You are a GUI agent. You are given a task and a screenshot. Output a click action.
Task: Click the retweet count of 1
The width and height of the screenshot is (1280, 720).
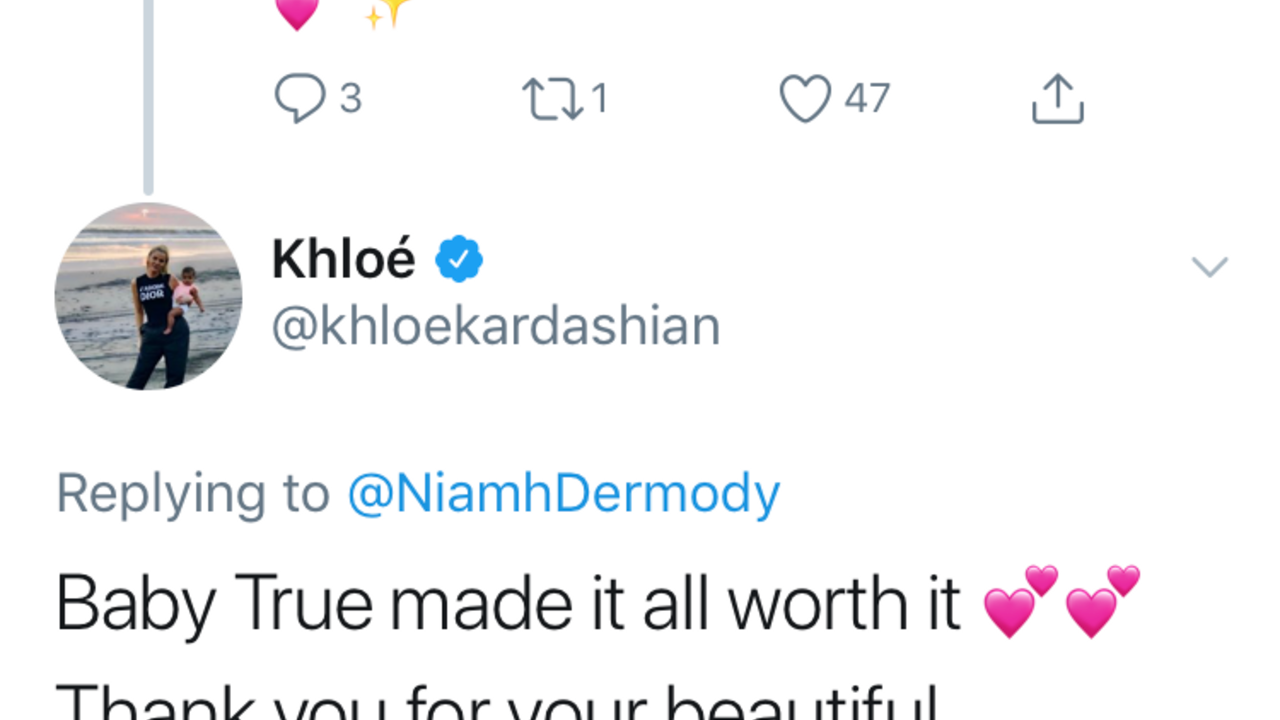tap(599, 99)
